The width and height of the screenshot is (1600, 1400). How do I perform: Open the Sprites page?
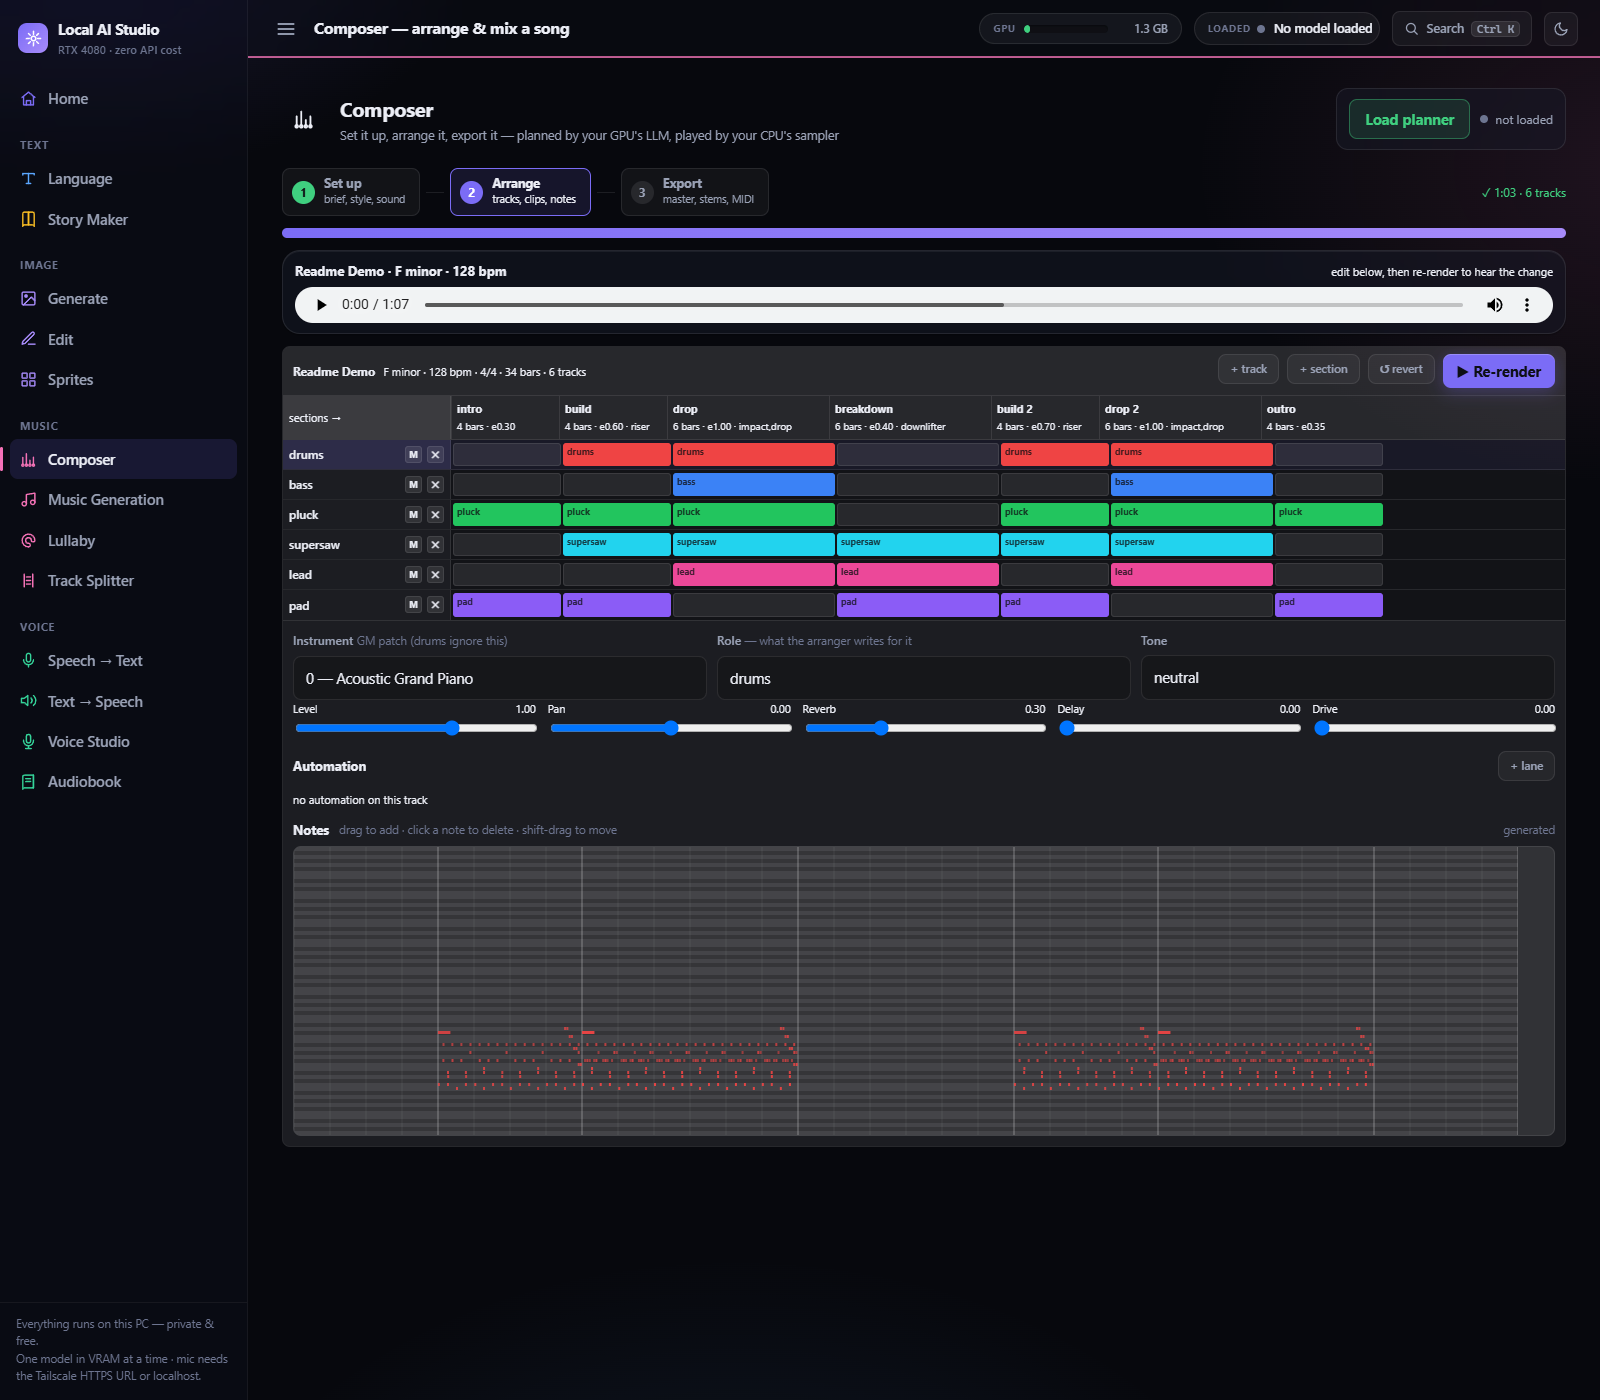pos(123,380)
